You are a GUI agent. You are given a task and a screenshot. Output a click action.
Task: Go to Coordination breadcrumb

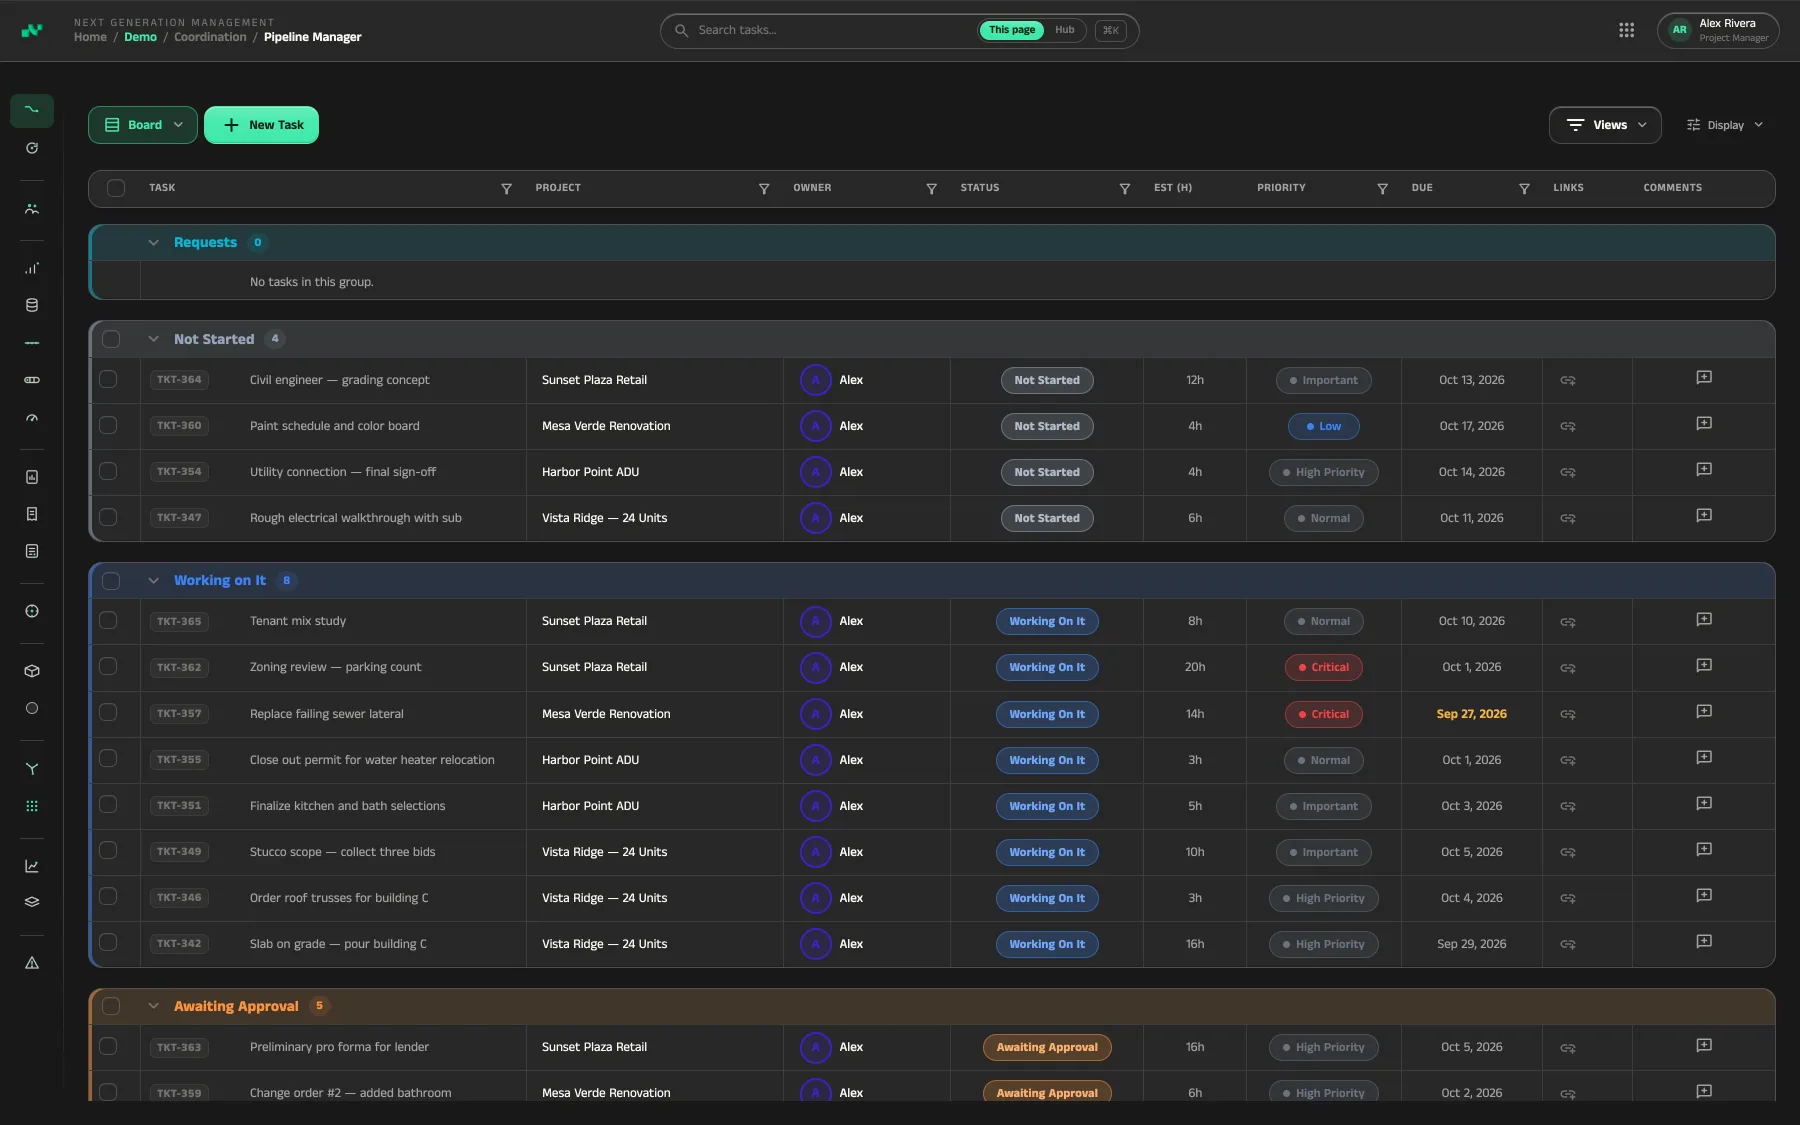(210, 37)
